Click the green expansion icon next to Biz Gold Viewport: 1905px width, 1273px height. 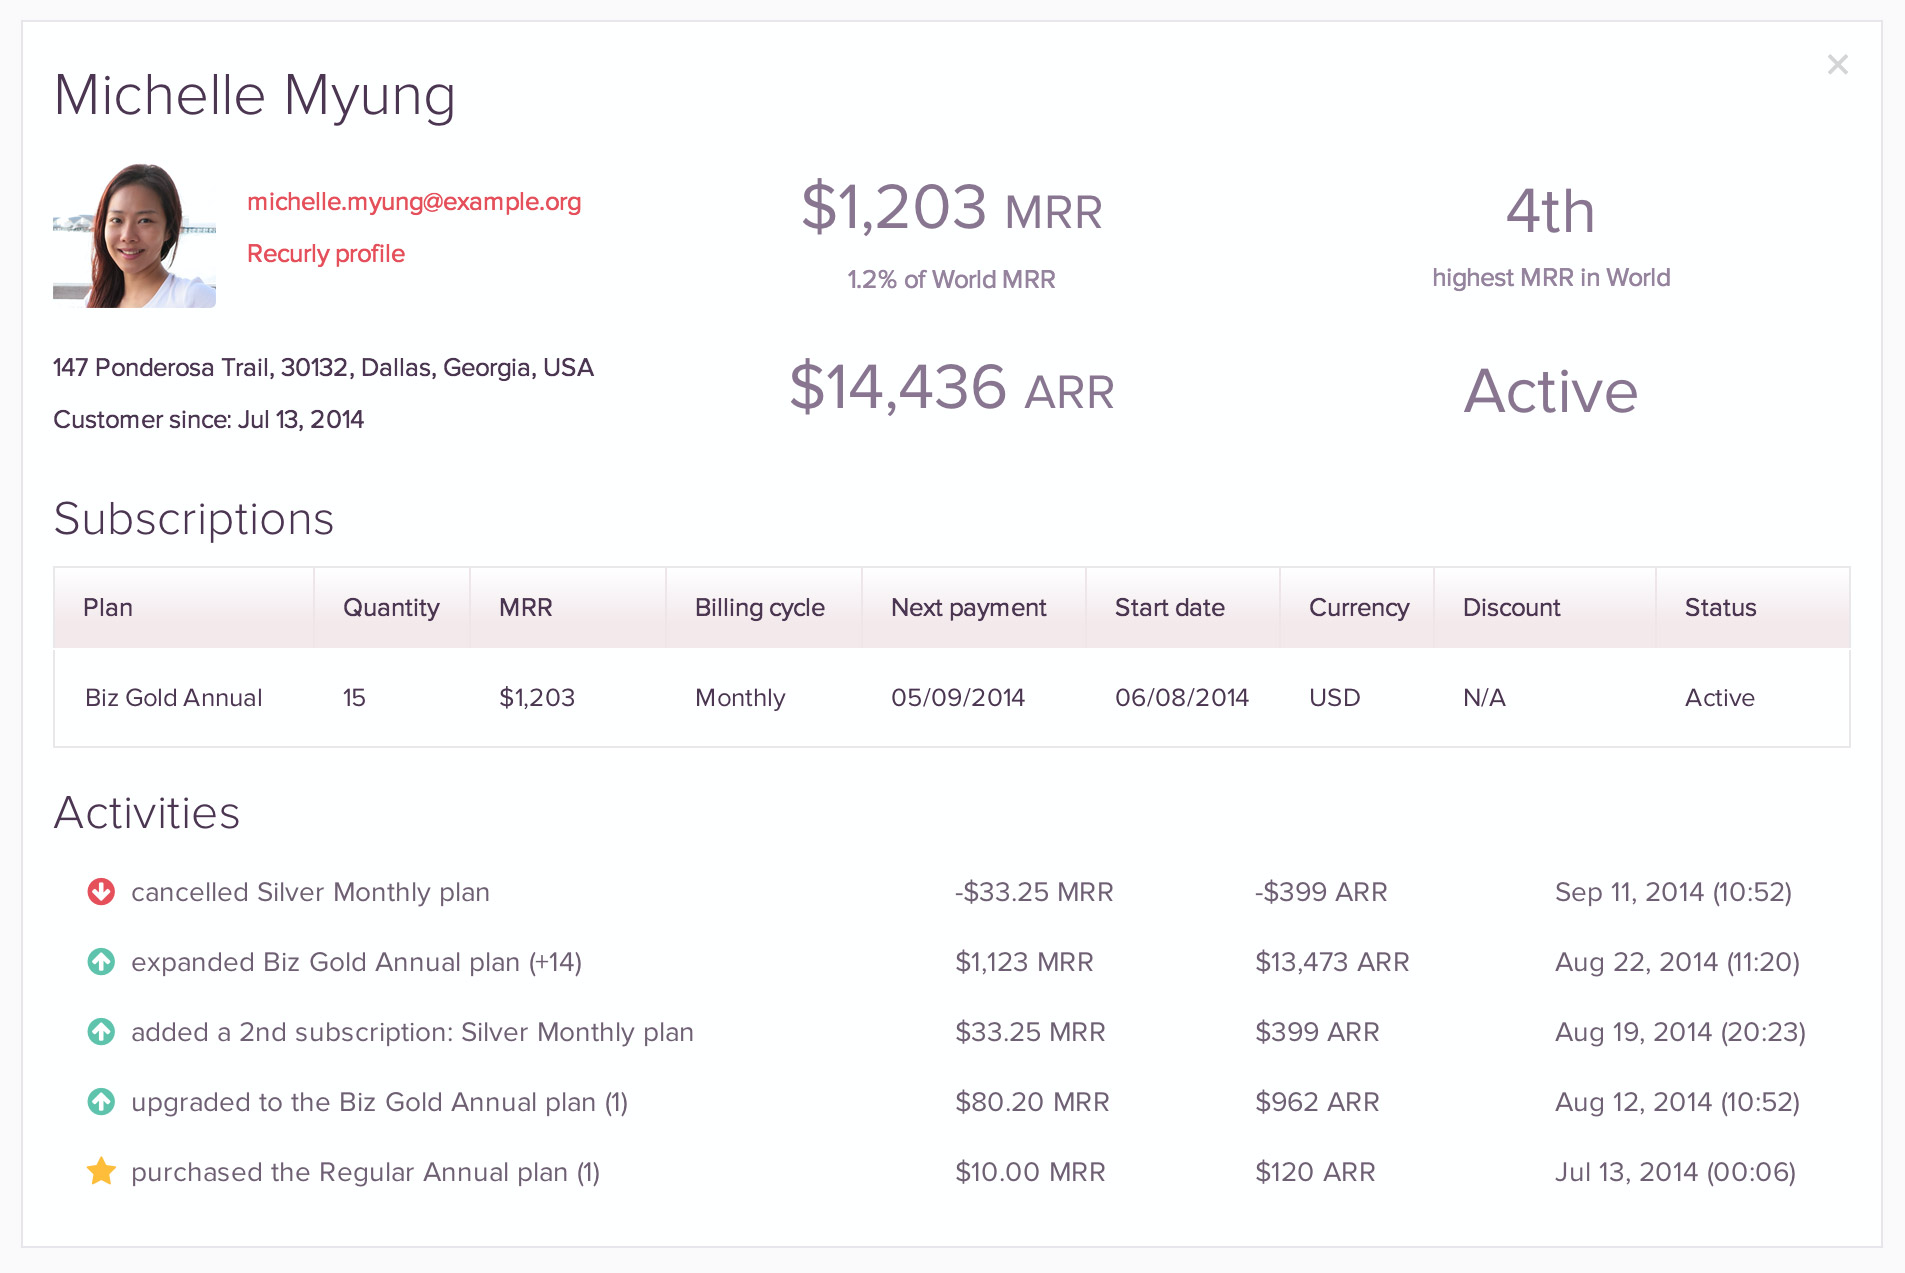101,961
